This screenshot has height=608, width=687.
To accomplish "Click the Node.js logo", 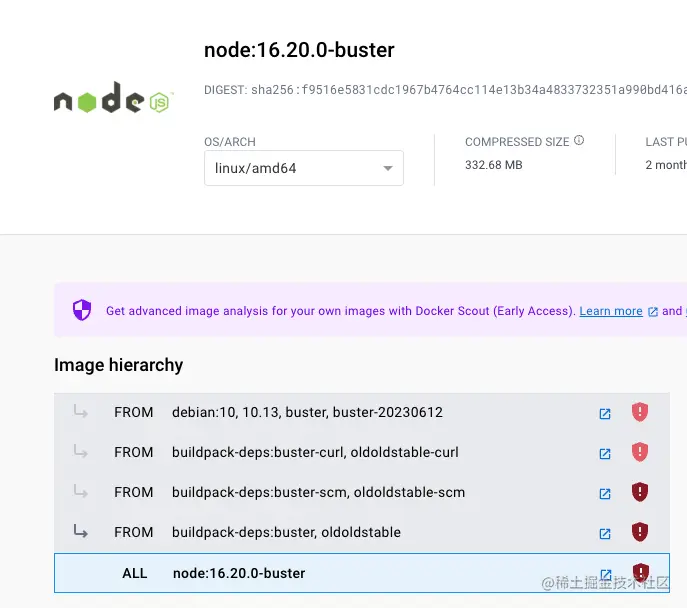I will [113, 98].
